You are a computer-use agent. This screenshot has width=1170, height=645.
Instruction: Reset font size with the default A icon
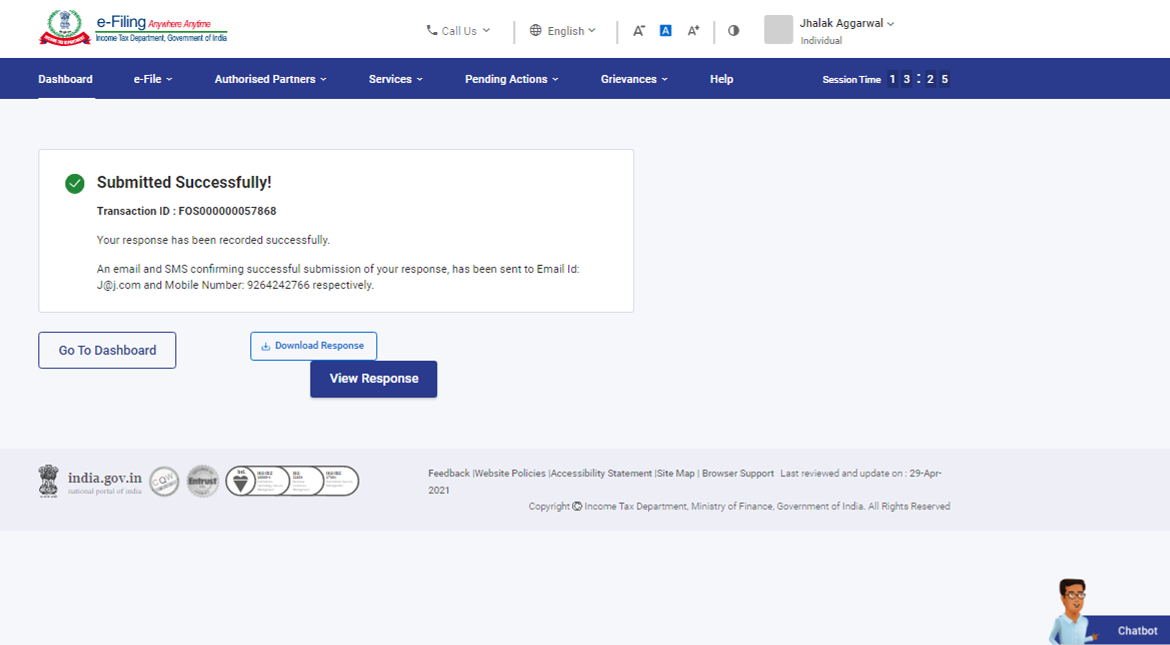666,31
